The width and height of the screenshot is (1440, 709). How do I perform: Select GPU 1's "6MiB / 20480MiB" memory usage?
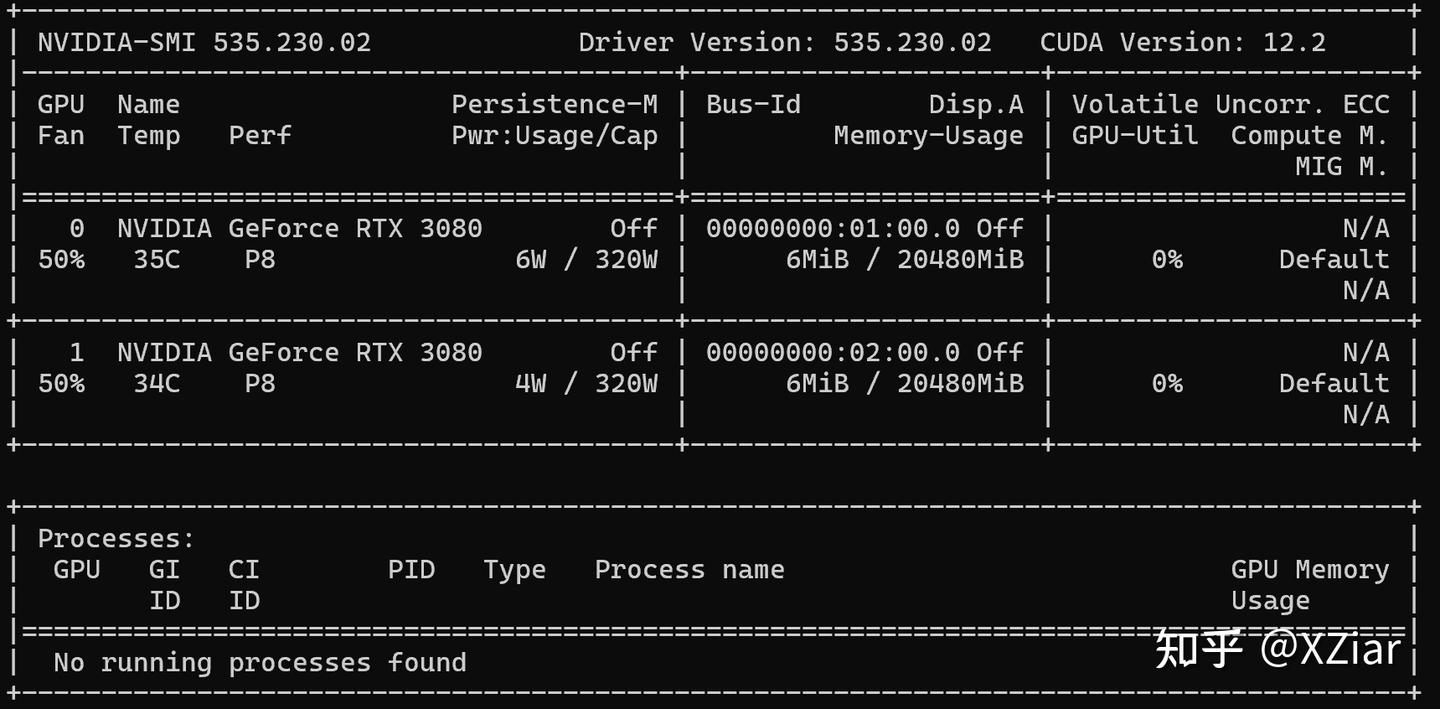tap(905, 383)
